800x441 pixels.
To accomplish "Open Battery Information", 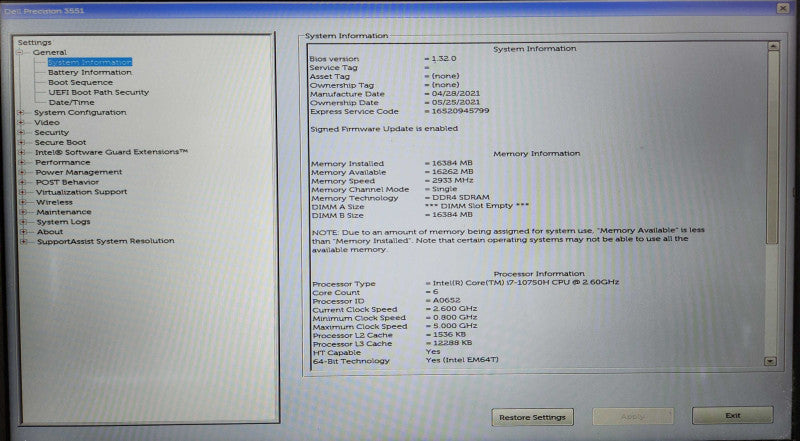I will 90,72.
